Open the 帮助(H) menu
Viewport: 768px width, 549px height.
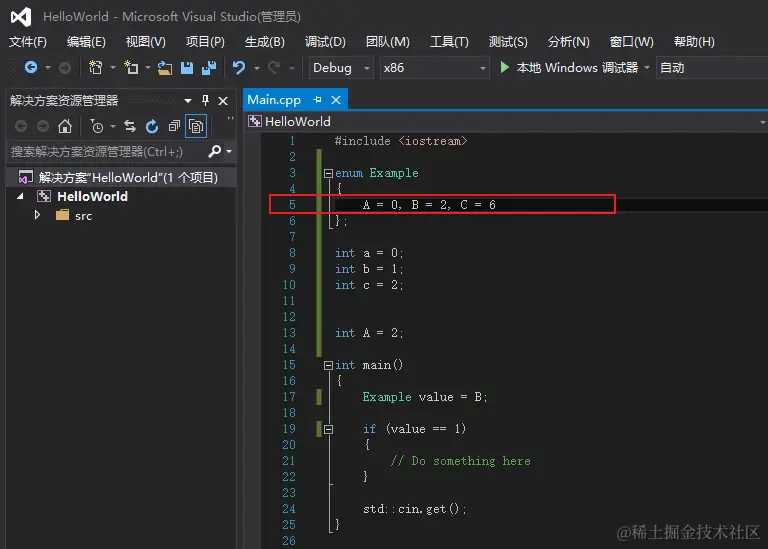click(x=694, y=42)
